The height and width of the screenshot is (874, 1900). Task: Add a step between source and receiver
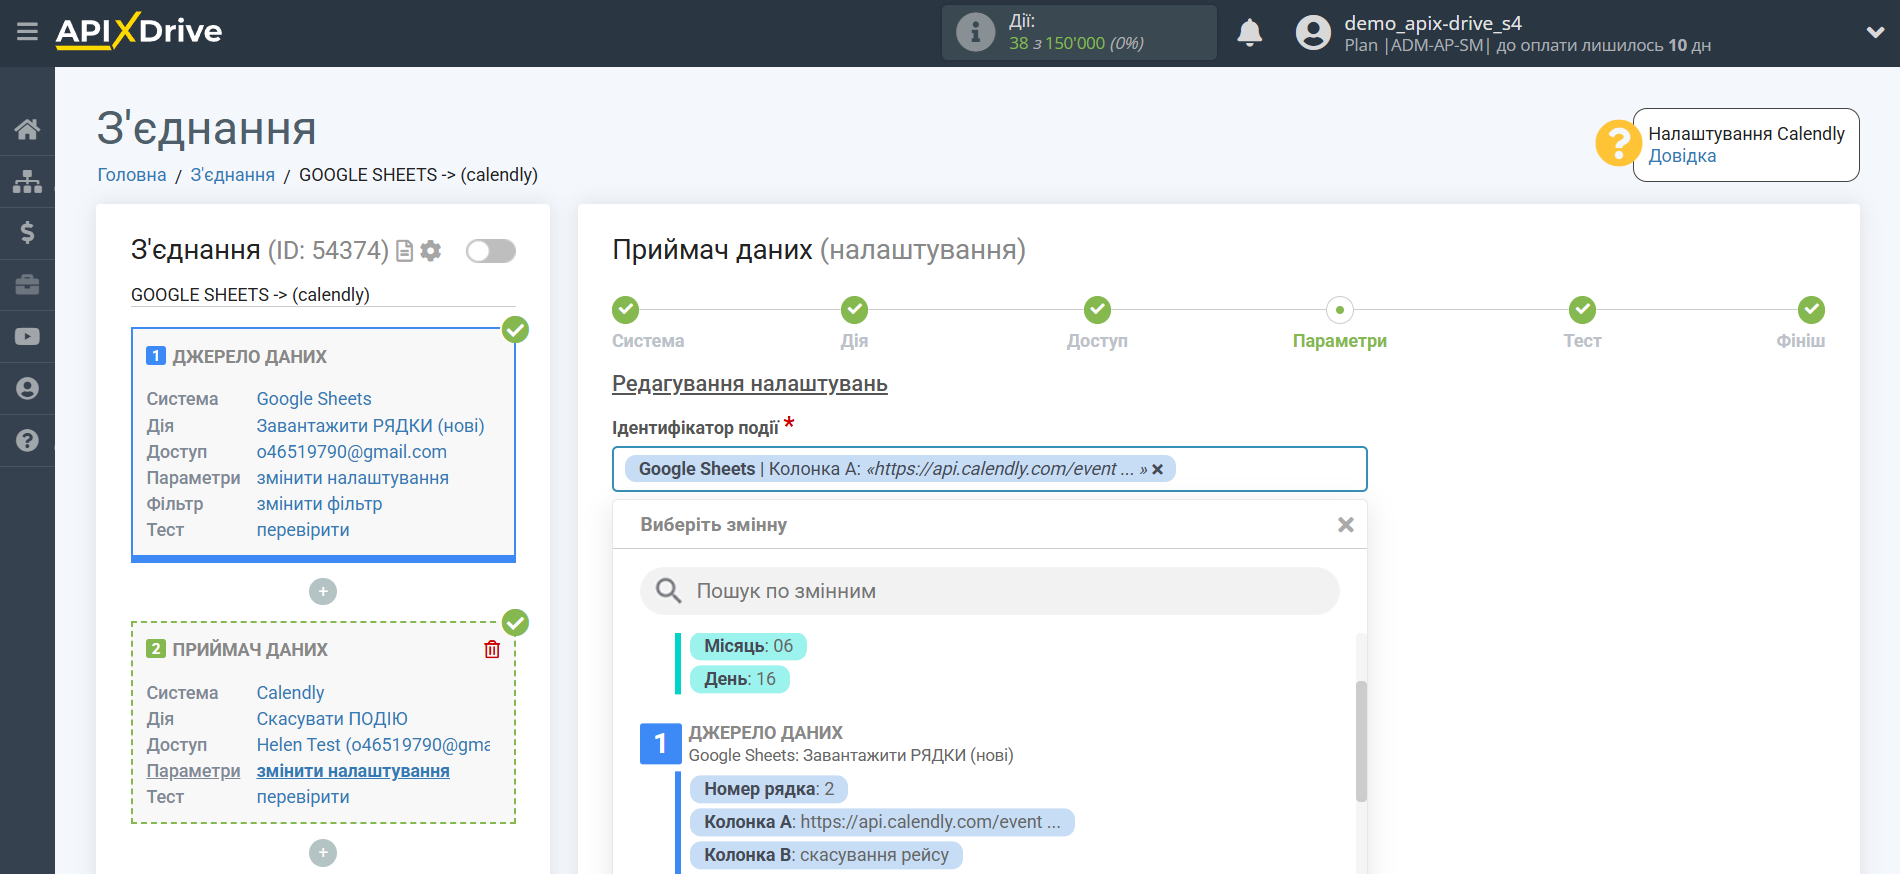pyautogui.click(x=323, y=592)
